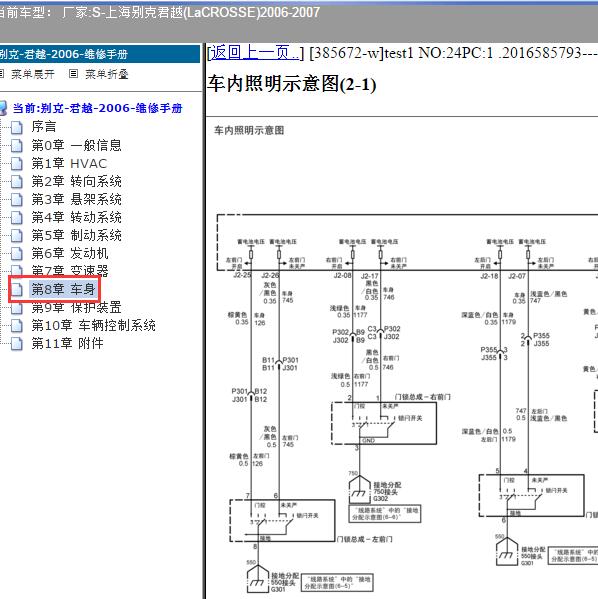Viewport: 598px width, 599px height.
Task: Click the small 车内照明示意图 caption
Action: [249, 130]
